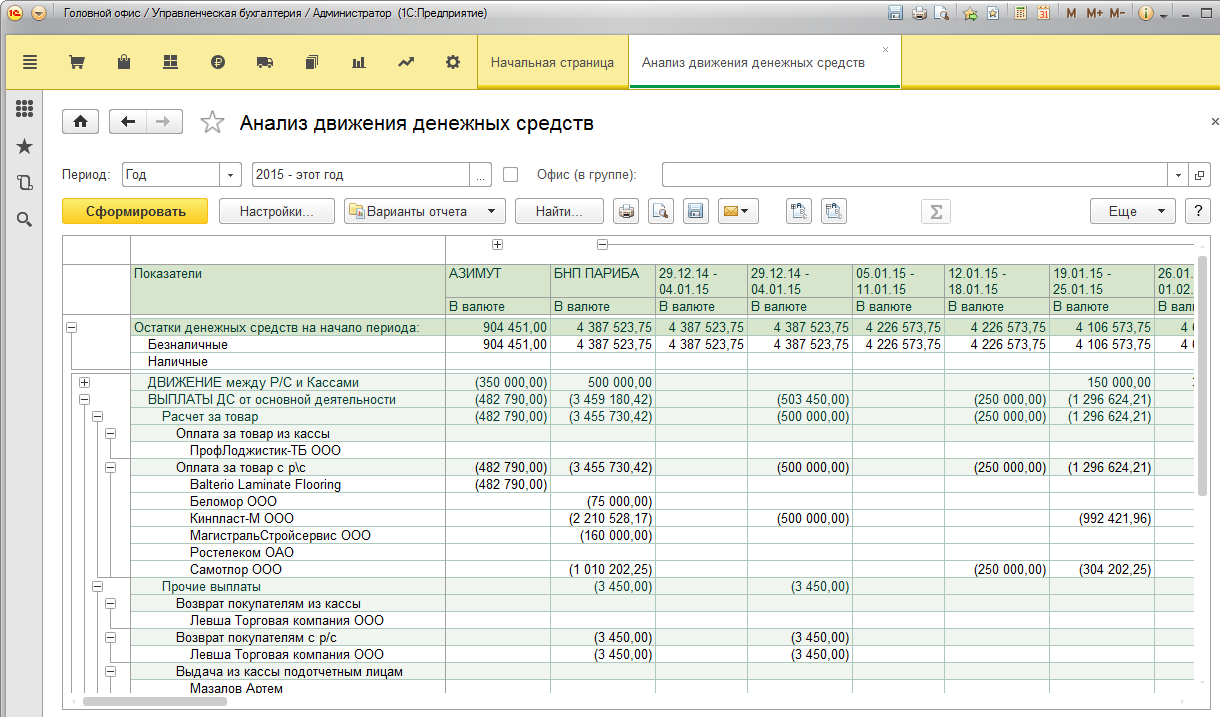The height and width of the screenshot is (717, 1220).
Task: Click the M+ memory add button
Action: tap(1094, 13)
